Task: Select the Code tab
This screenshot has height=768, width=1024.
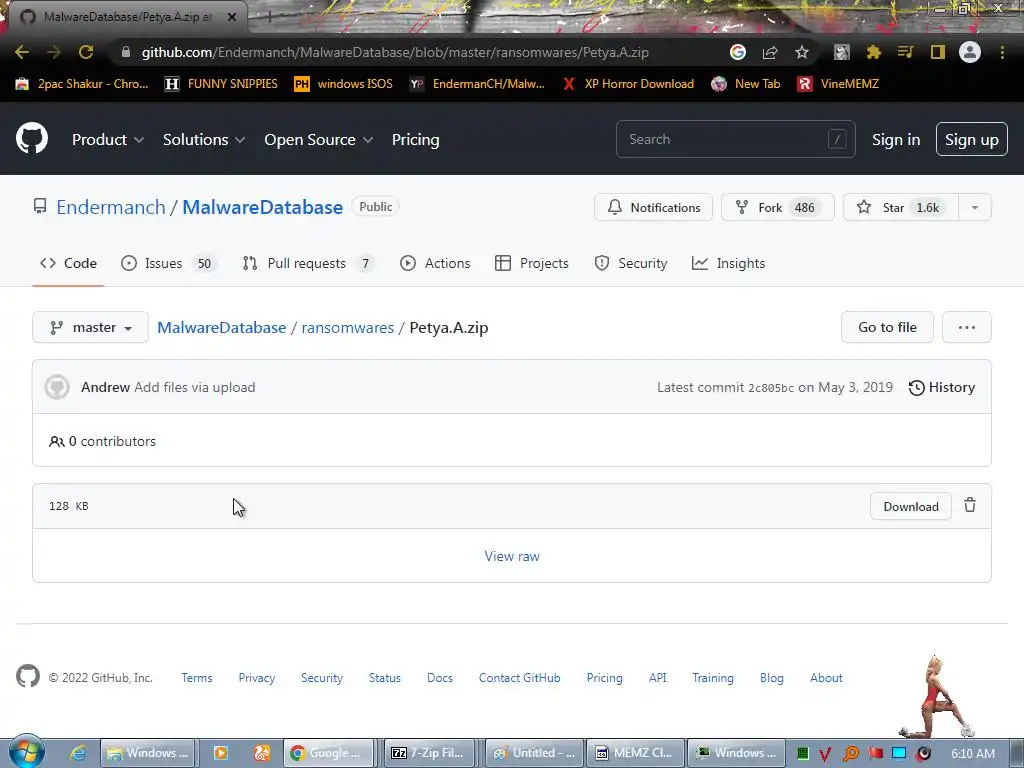Action: pyautogui.click(x=69, y=263)
